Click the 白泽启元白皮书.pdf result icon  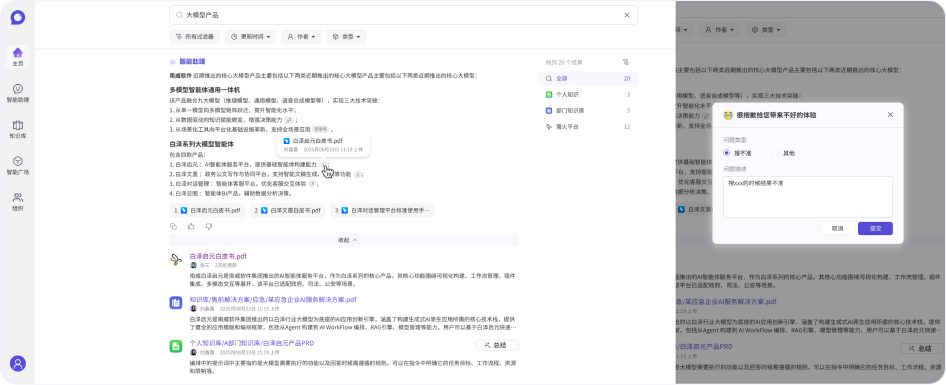point(176,259)
